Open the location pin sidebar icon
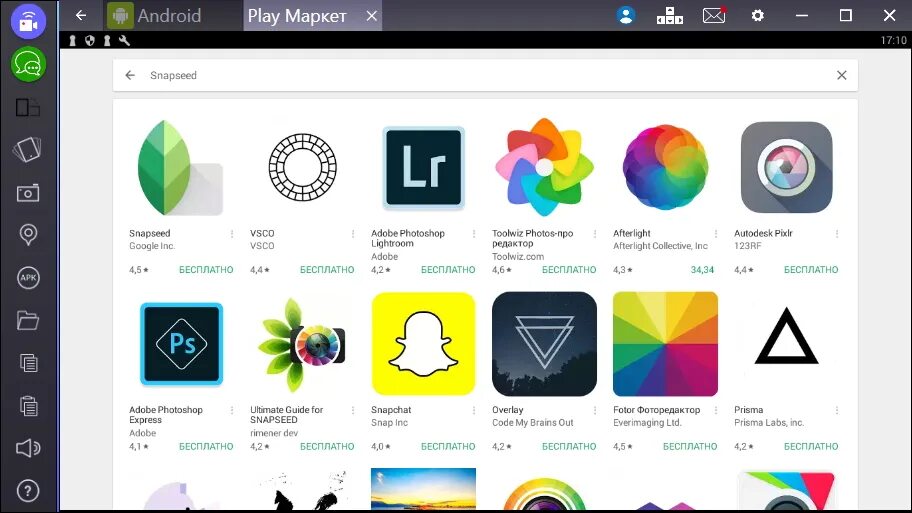The height and width of the screenshot is (513, 912). [28, 235]
